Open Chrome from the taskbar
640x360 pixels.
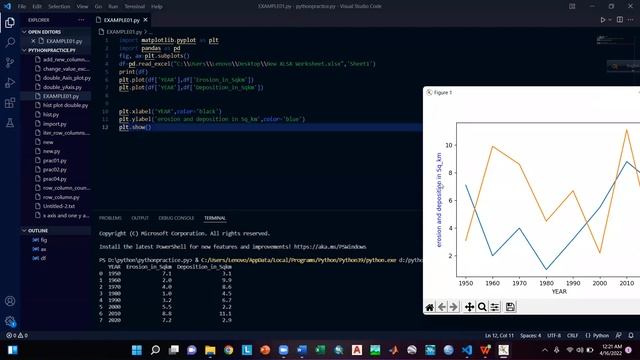(x=229, y=350)
